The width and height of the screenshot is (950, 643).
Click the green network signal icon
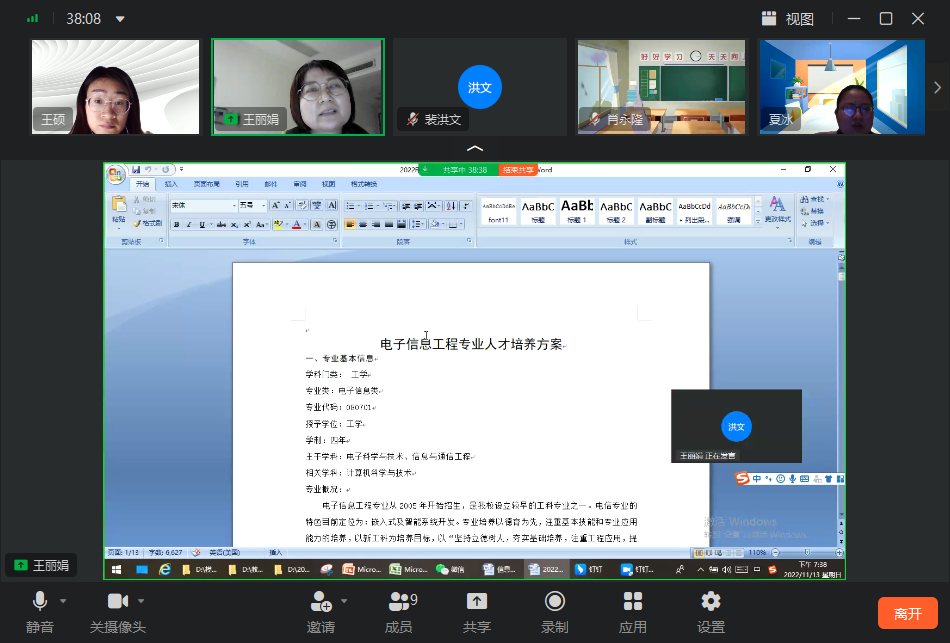click(33, 18)
